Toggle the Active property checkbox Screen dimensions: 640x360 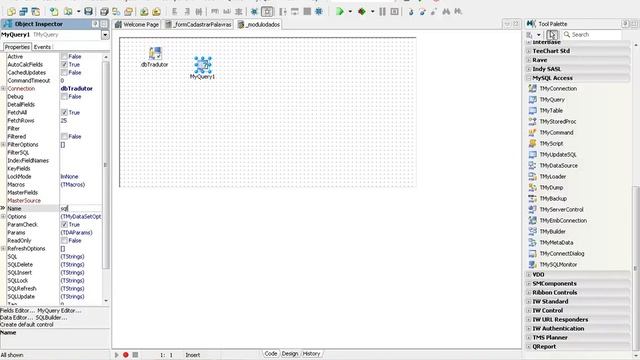click(x=64, y=56)
